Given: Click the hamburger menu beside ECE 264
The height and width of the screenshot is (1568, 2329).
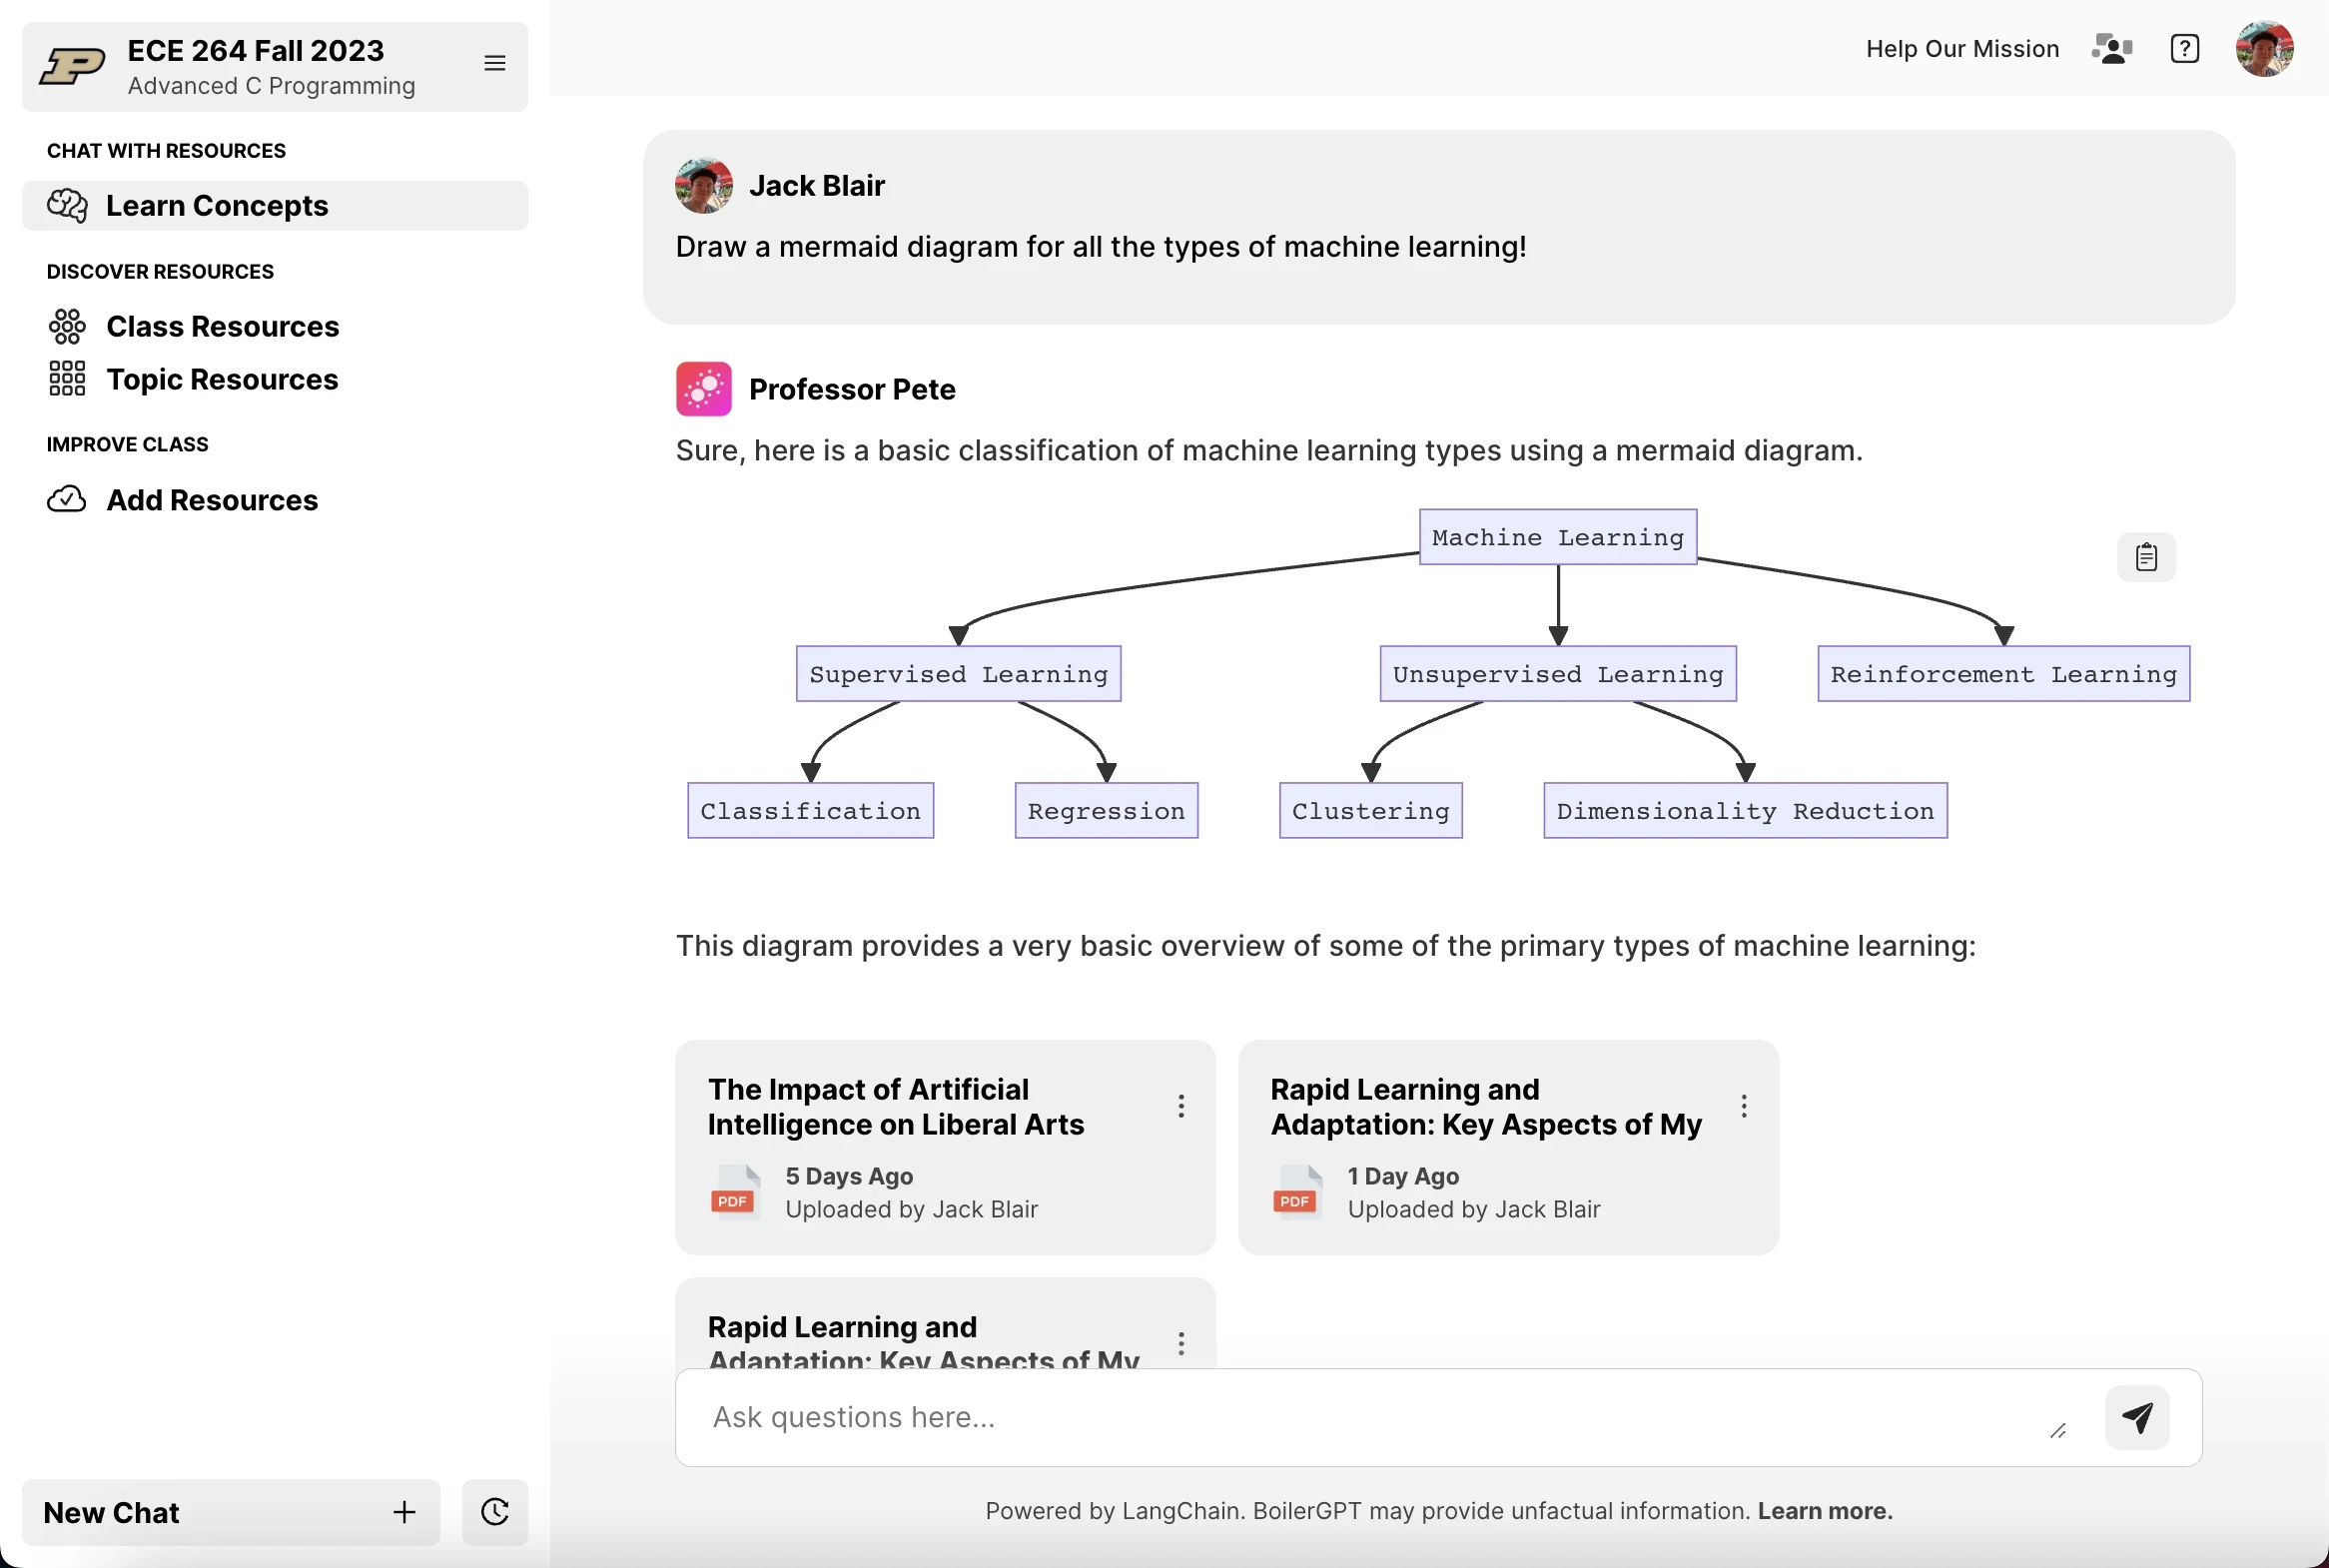Looking at the screenshot, I should tap(494, 63).
